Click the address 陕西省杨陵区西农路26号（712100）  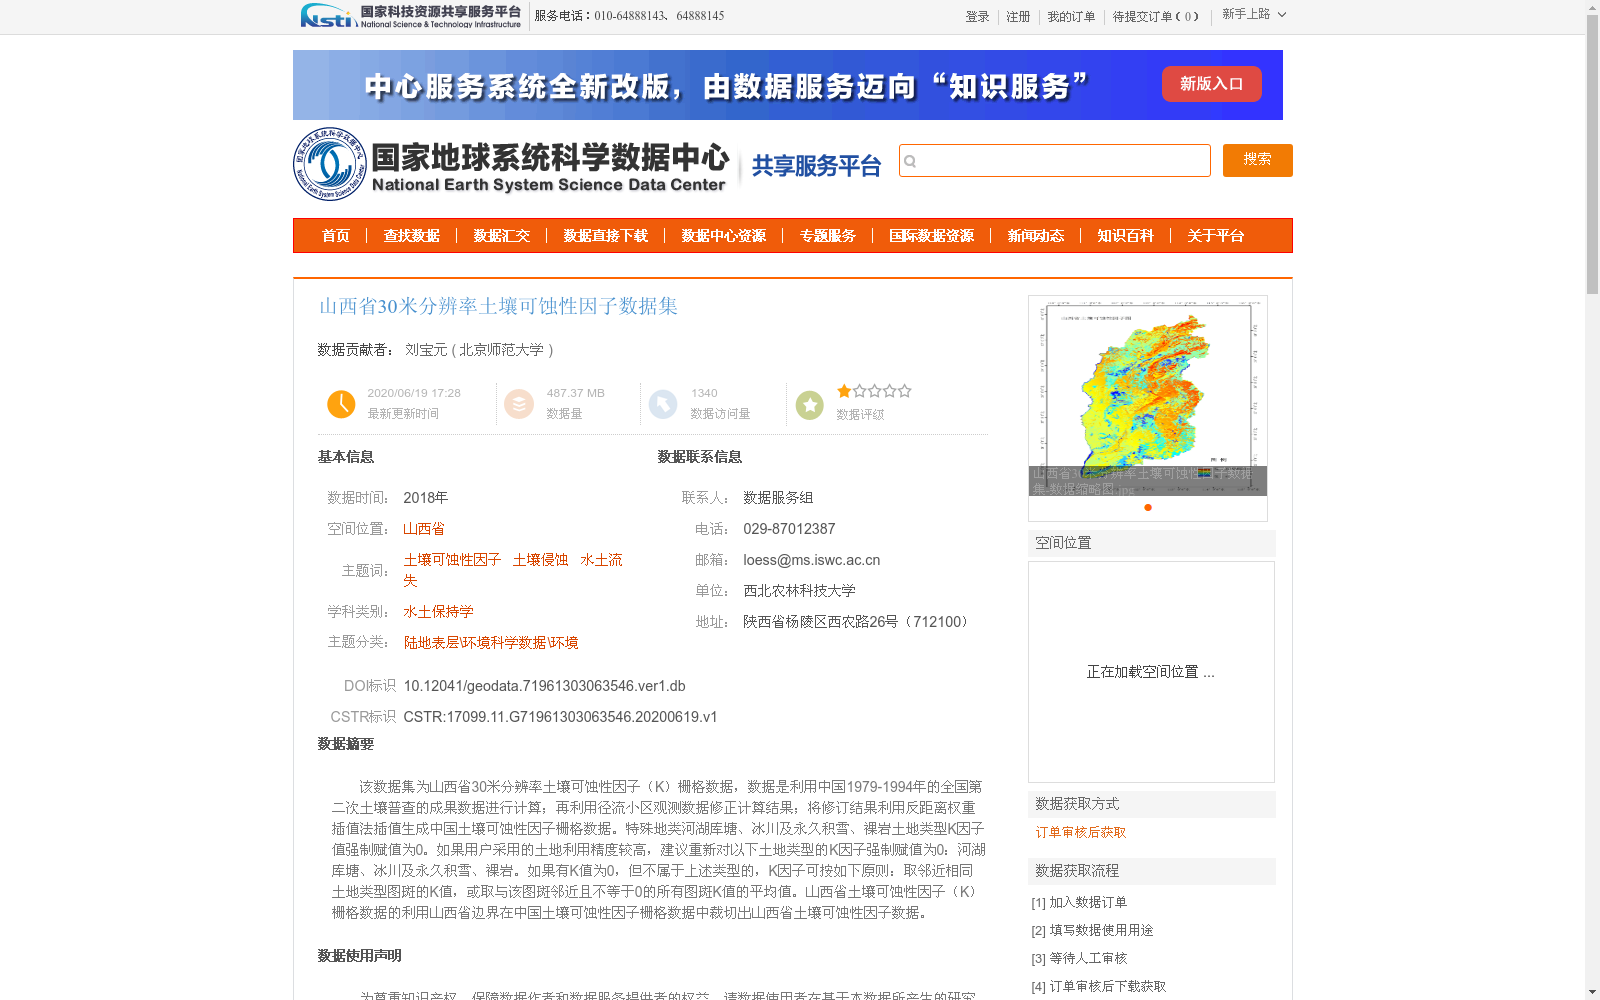point(858,622)
